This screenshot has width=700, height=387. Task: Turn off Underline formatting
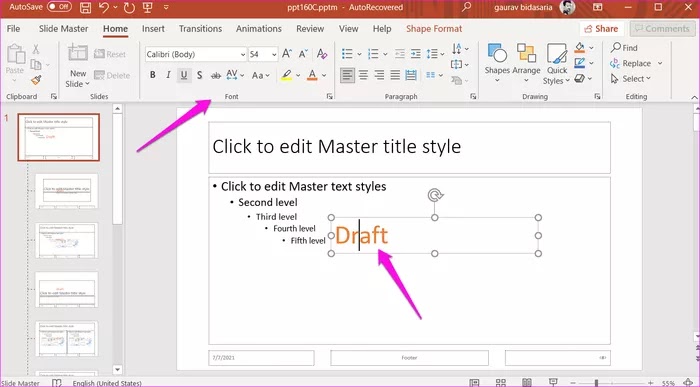click(183, 75)
